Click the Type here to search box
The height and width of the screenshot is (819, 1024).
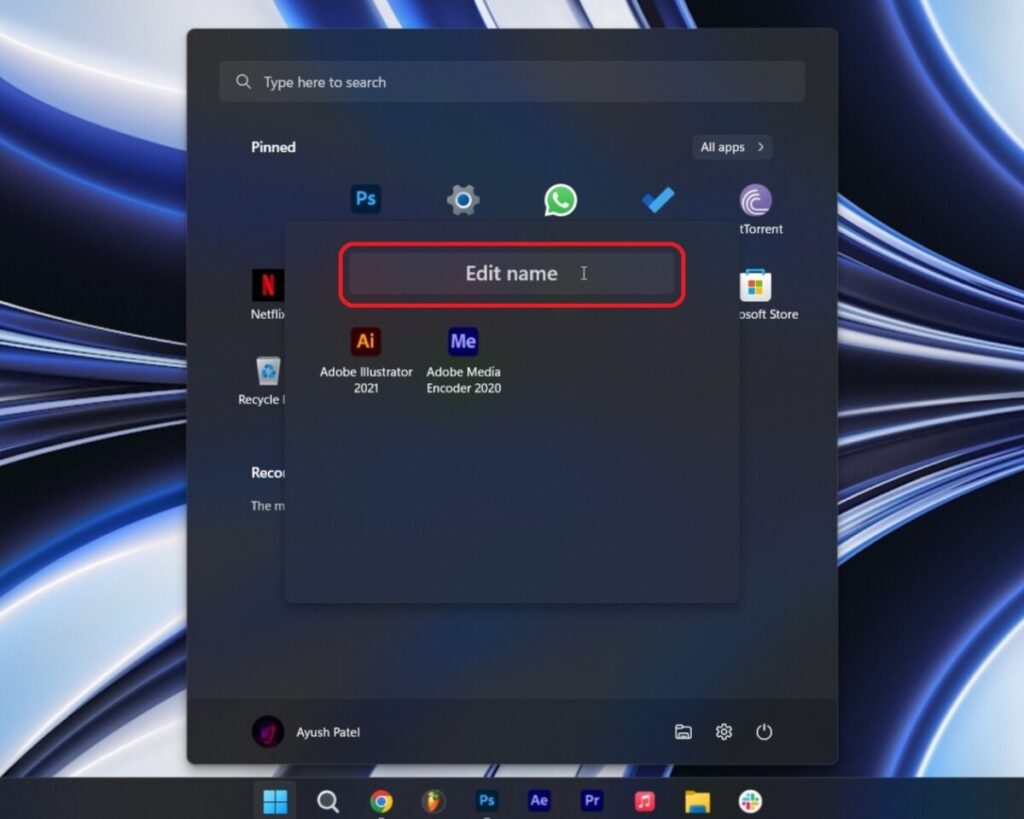click(512, 82)
